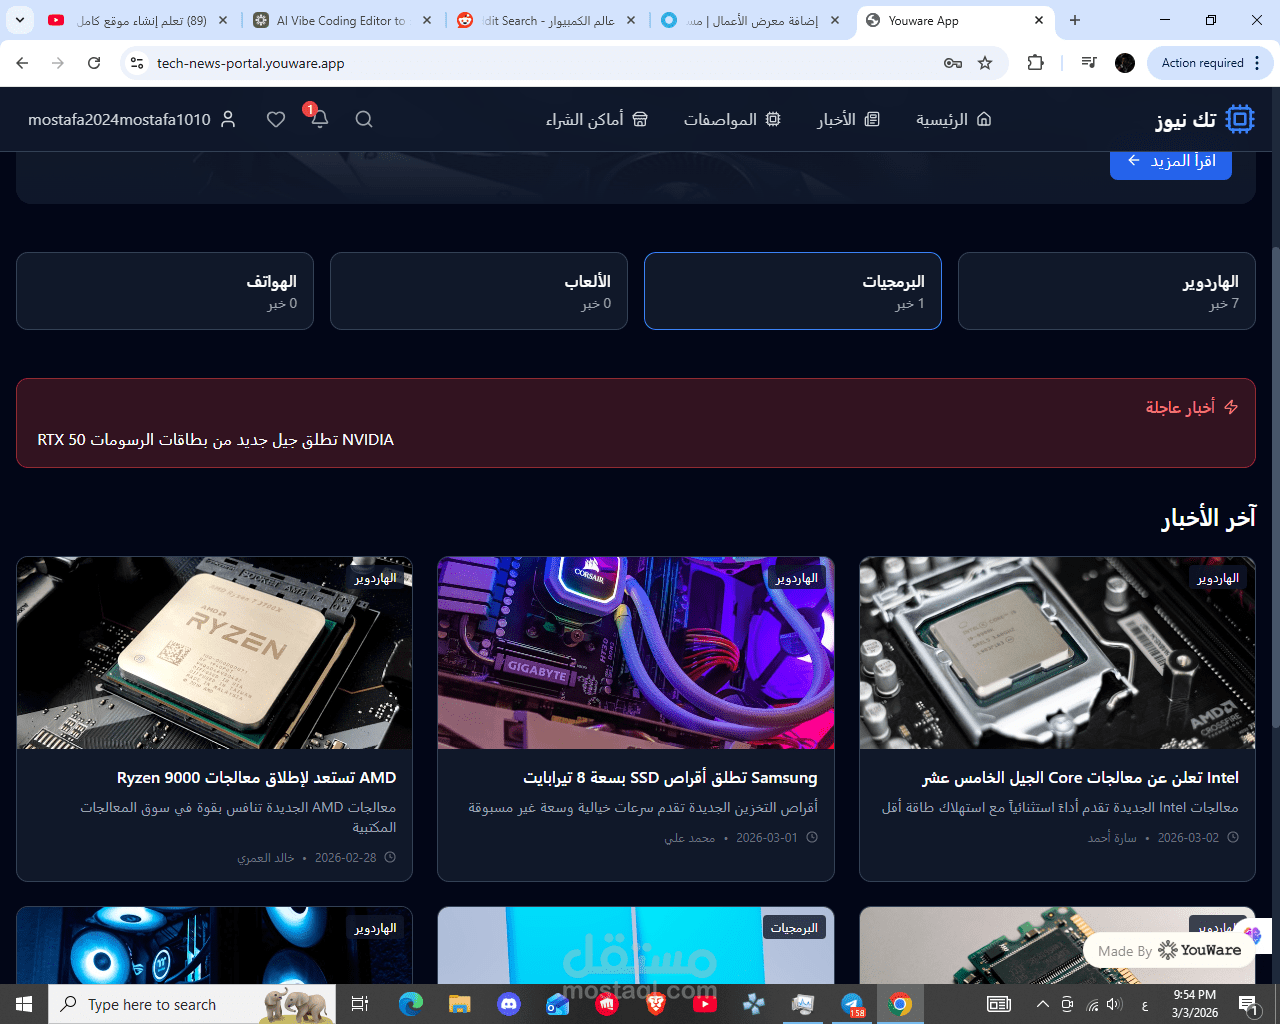Open Windows notification center icon
Screen dimensions: 1280x1024
point(1248,1004)
